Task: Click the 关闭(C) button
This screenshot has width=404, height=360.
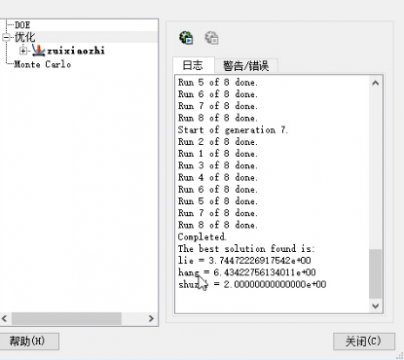Action: point(364,341)
